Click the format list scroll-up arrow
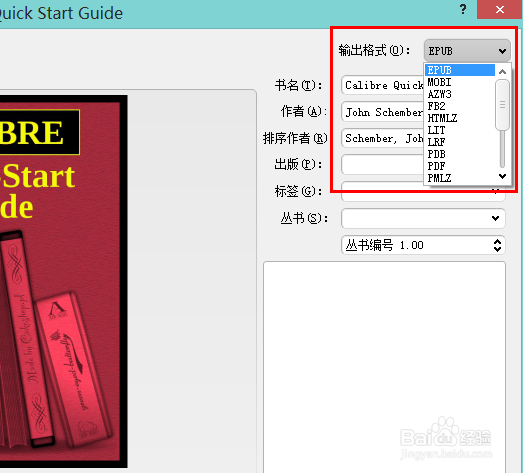Screen dimensions: 523x473 (502, 71)
